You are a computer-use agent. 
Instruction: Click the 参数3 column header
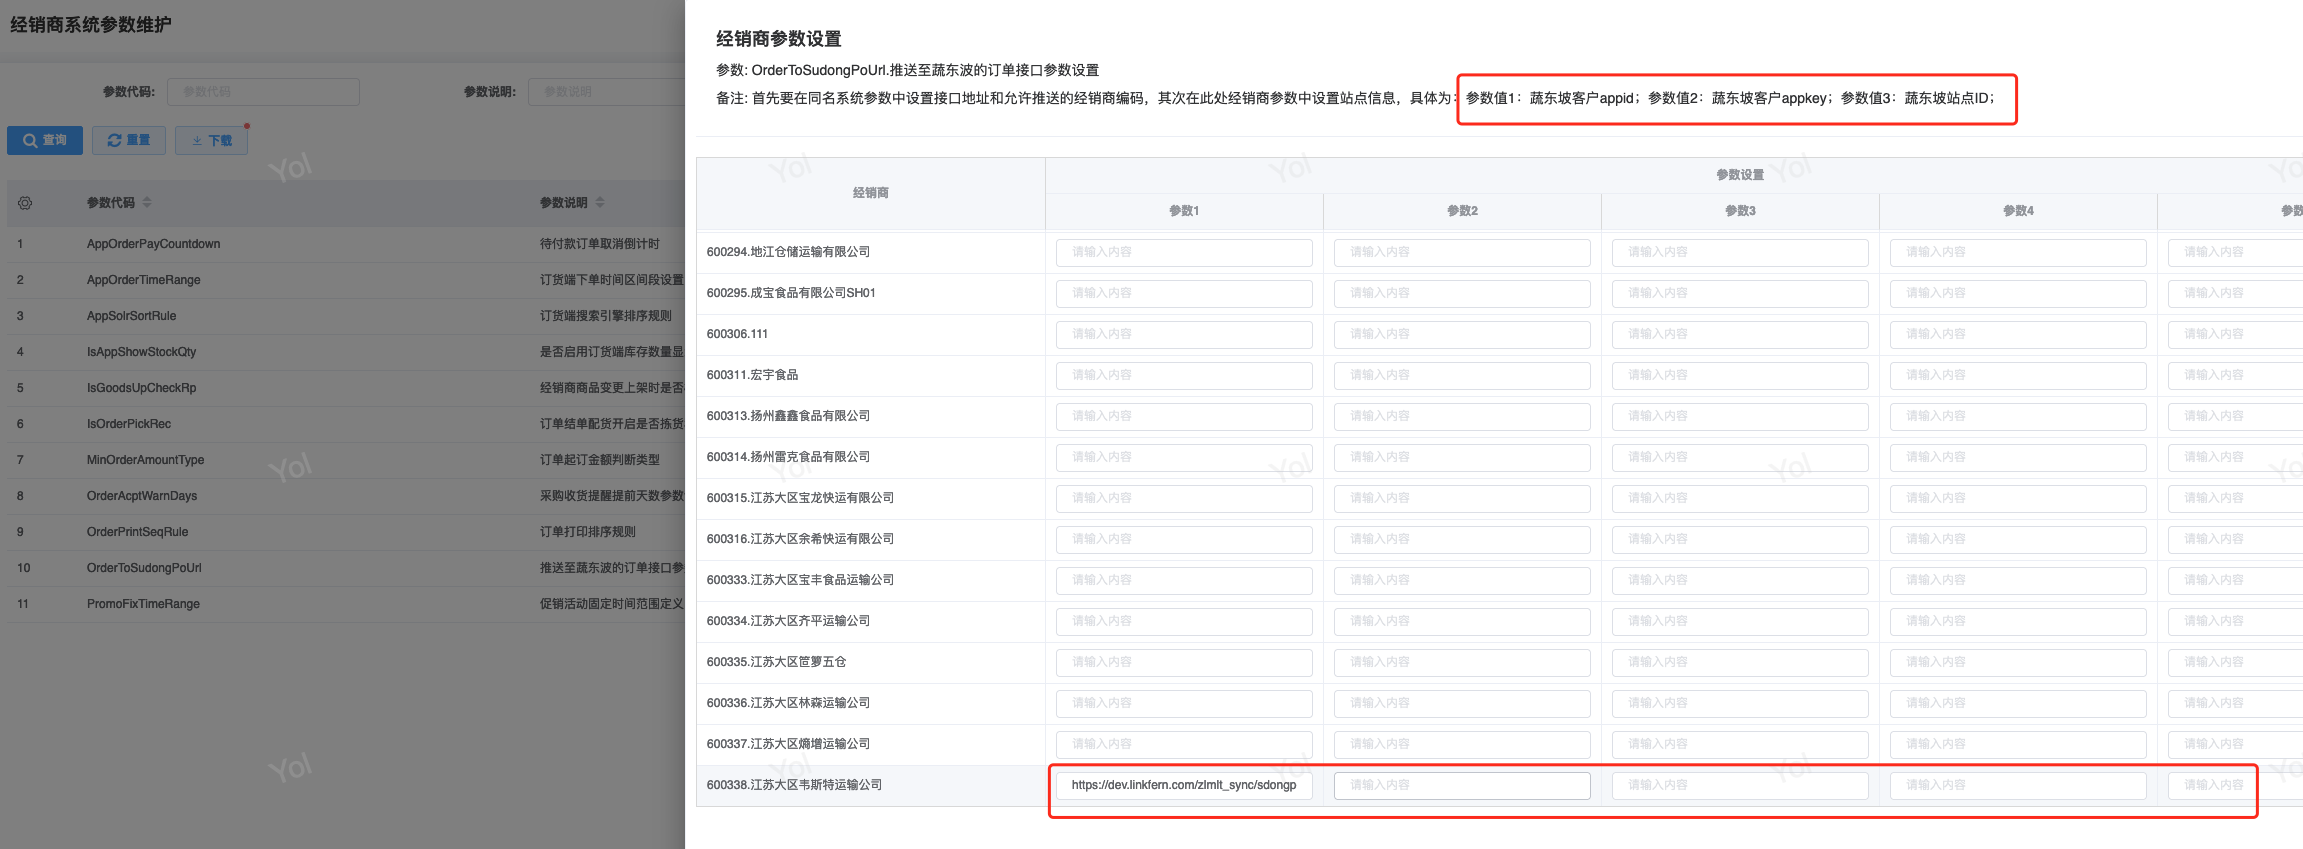point(1740,211)
